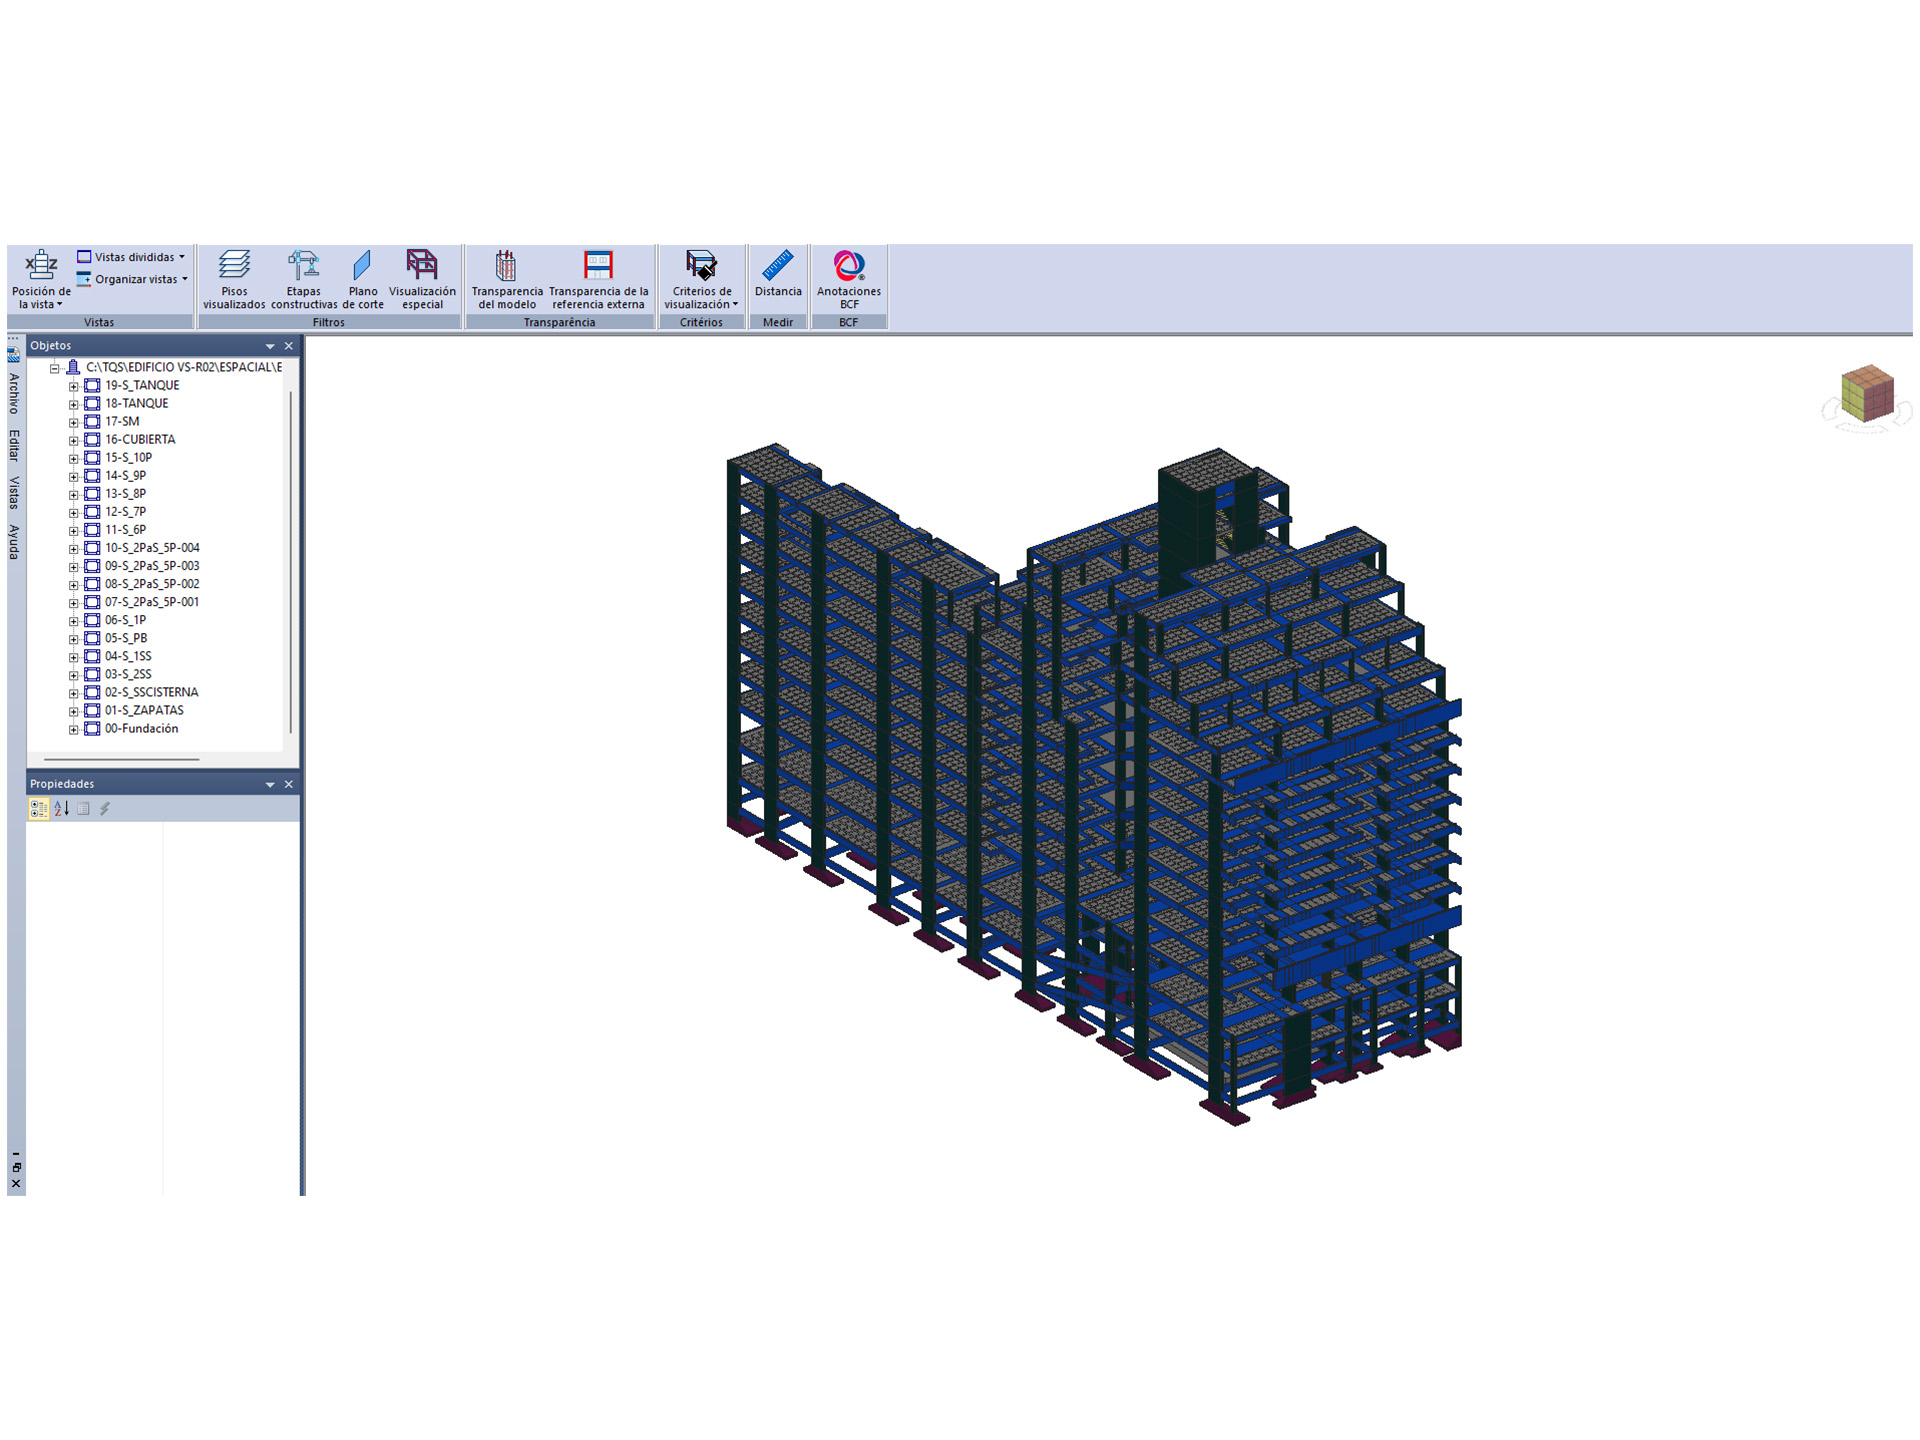Viewport: 1920px width, 1440px height.
Task: Open Vistas divididas dropdown
Action: (x=132, y=257)
